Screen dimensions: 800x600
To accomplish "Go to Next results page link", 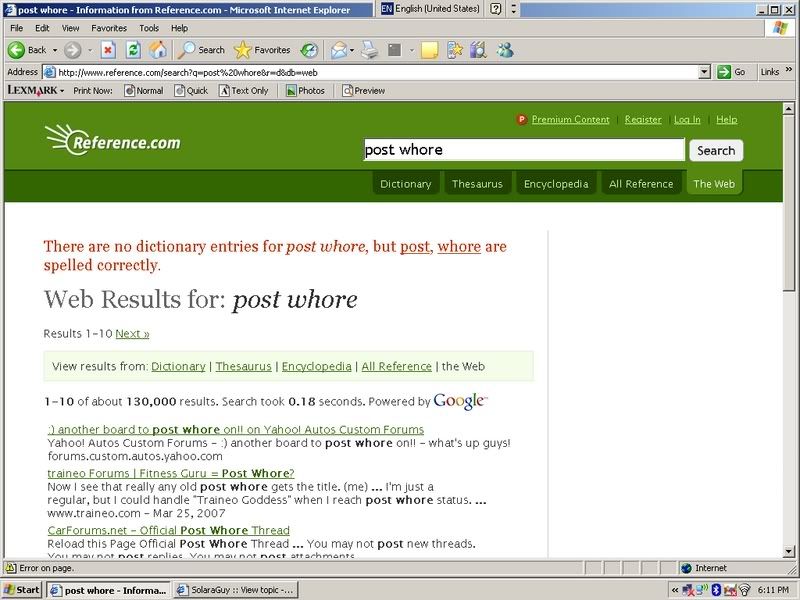I will point(132,334).
